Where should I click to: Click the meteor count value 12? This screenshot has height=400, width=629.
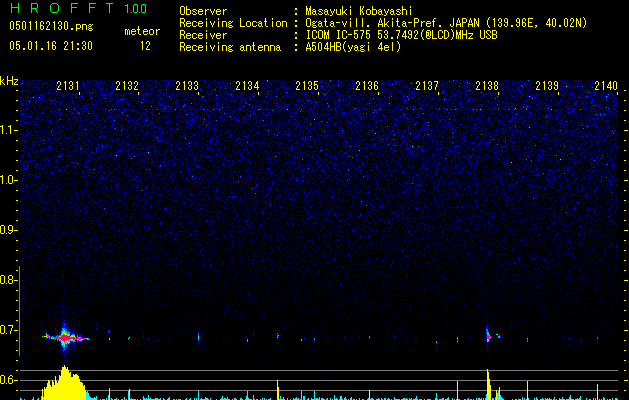point(145,46)
